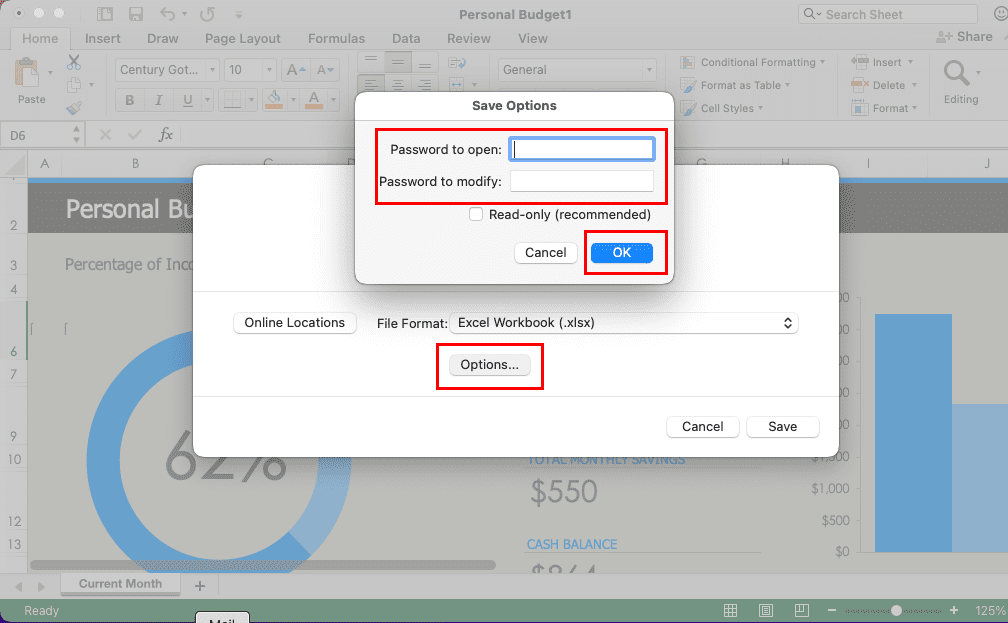The height and width of the screenshot is (623, 1008).
Task: Click the Online Locations button
Action: pyautogui.click(x=294, y=323)
